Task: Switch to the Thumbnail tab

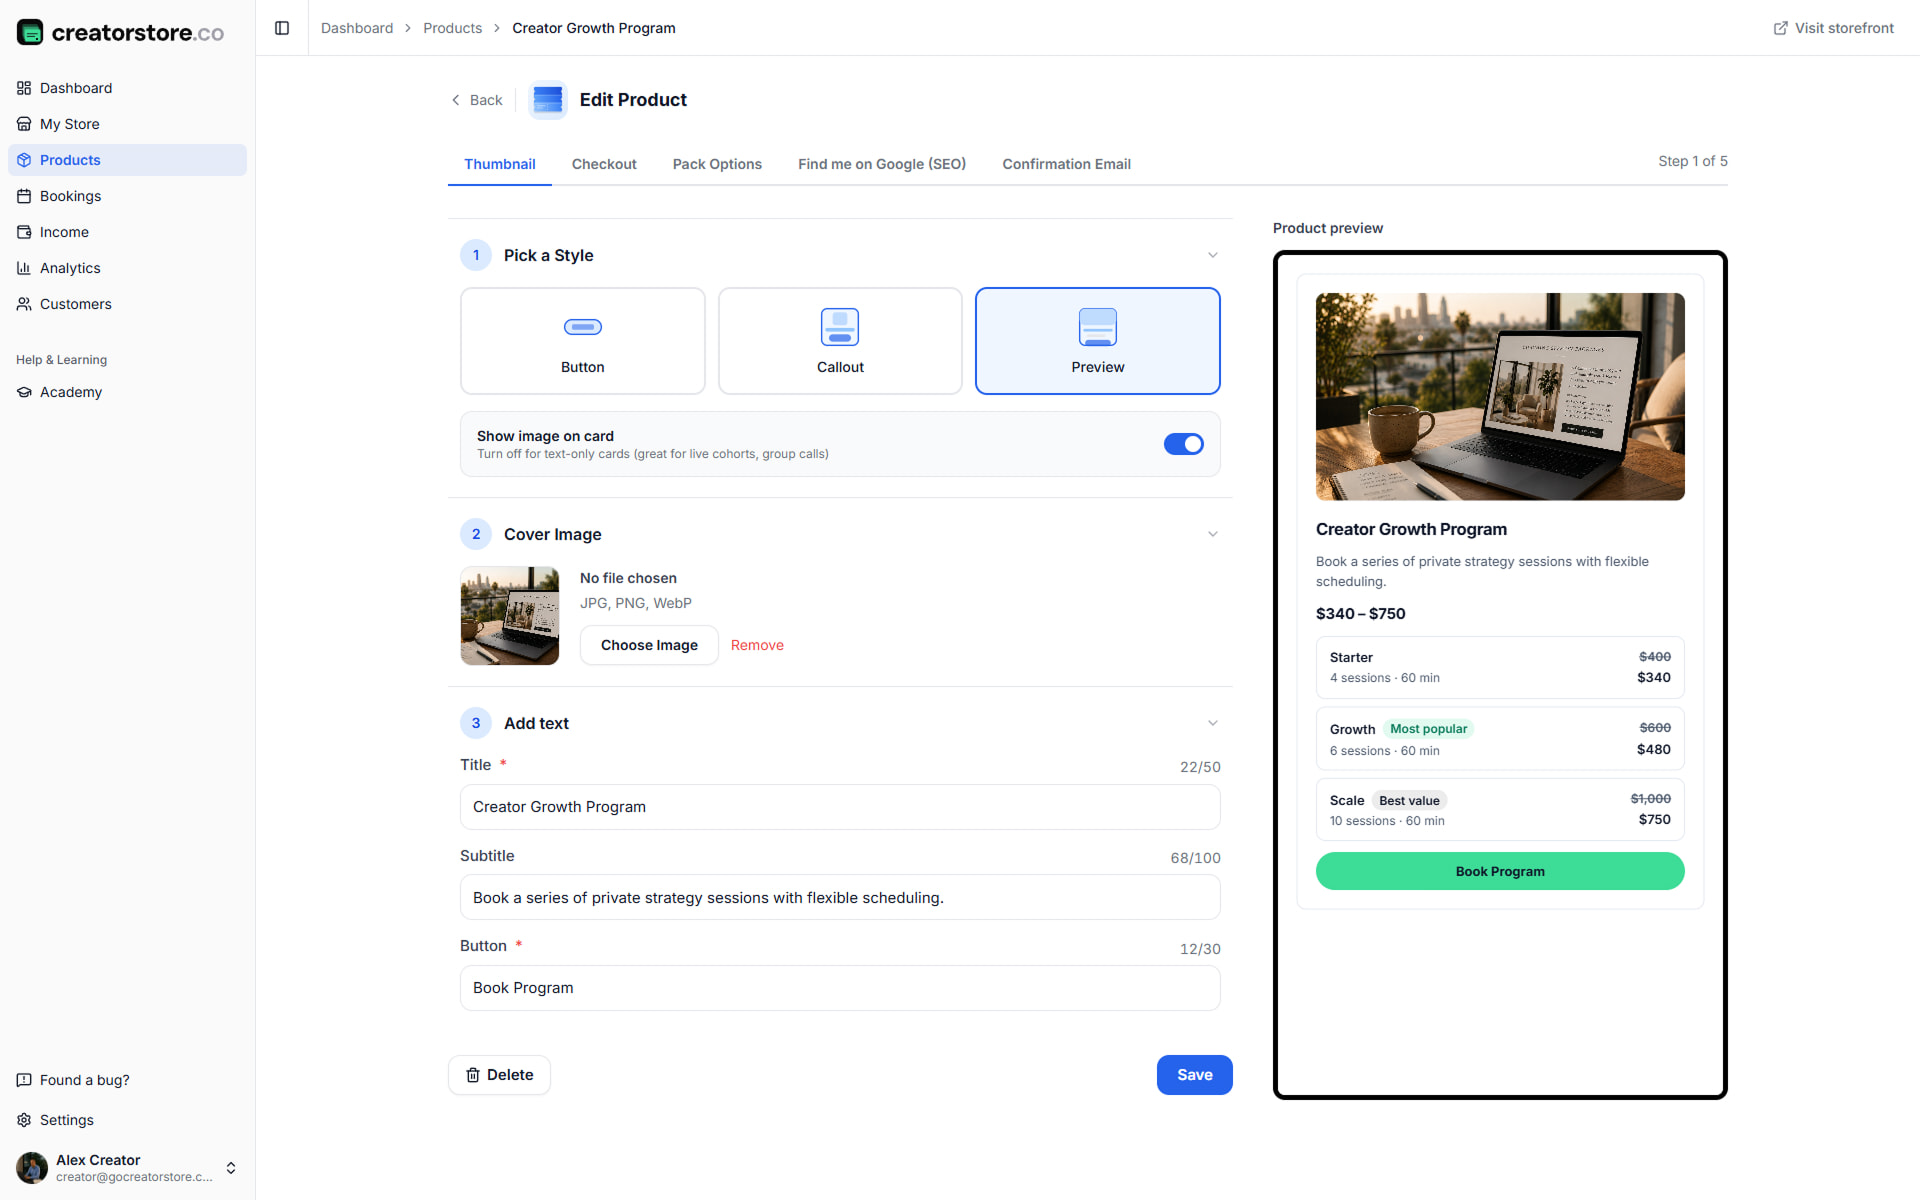Action: pyautogui.click(x=500, y=164)
